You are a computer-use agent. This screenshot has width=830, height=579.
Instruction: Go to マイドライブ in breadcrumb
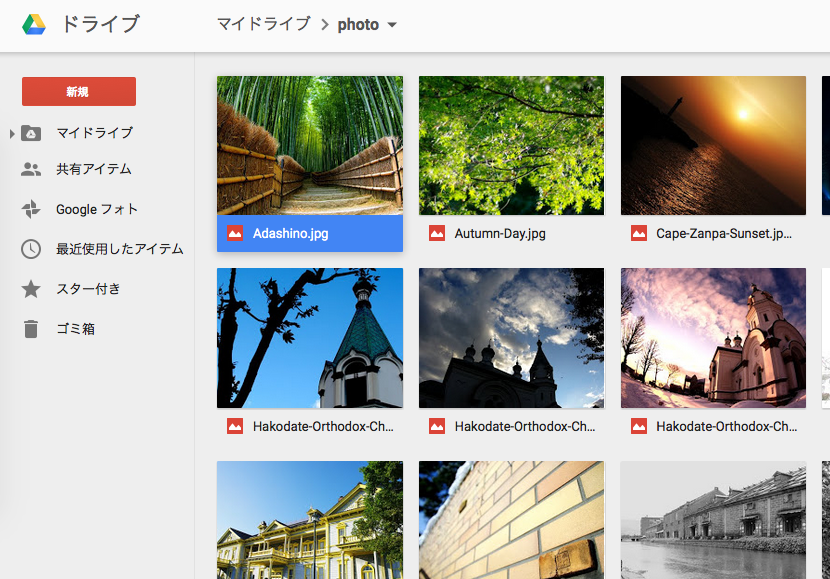point(264,24)
